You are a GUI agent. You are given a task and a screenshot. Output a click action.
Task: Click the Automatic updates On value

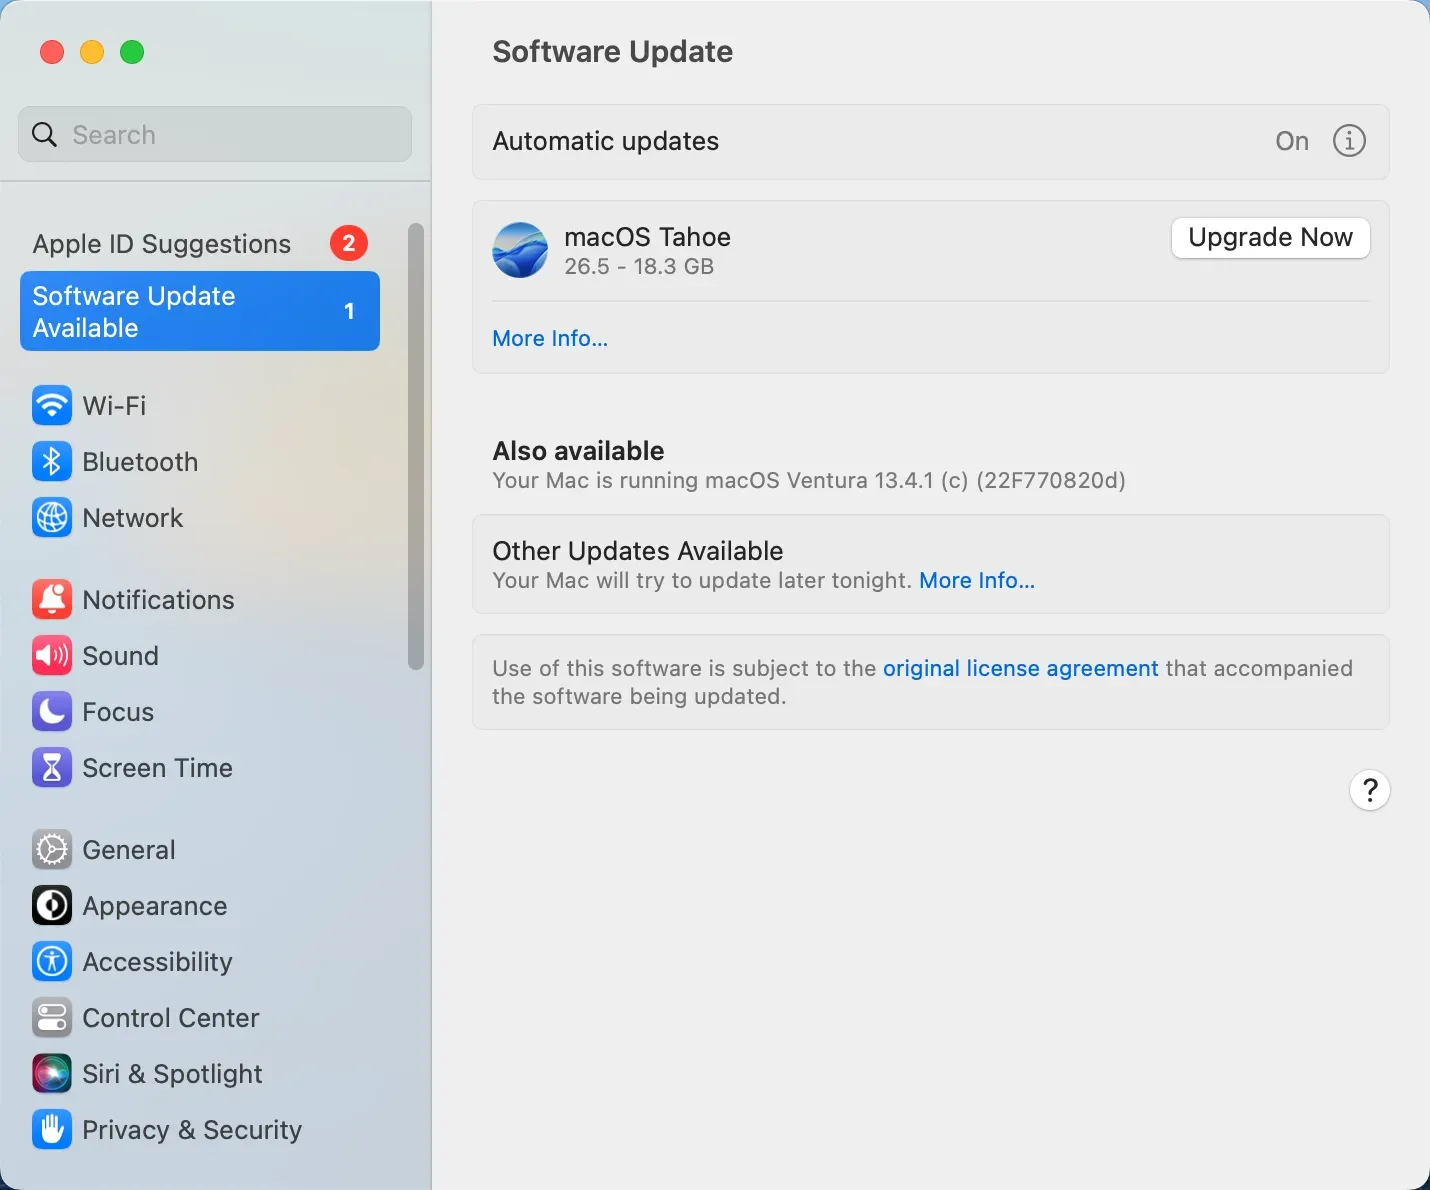coord(1292,141)
